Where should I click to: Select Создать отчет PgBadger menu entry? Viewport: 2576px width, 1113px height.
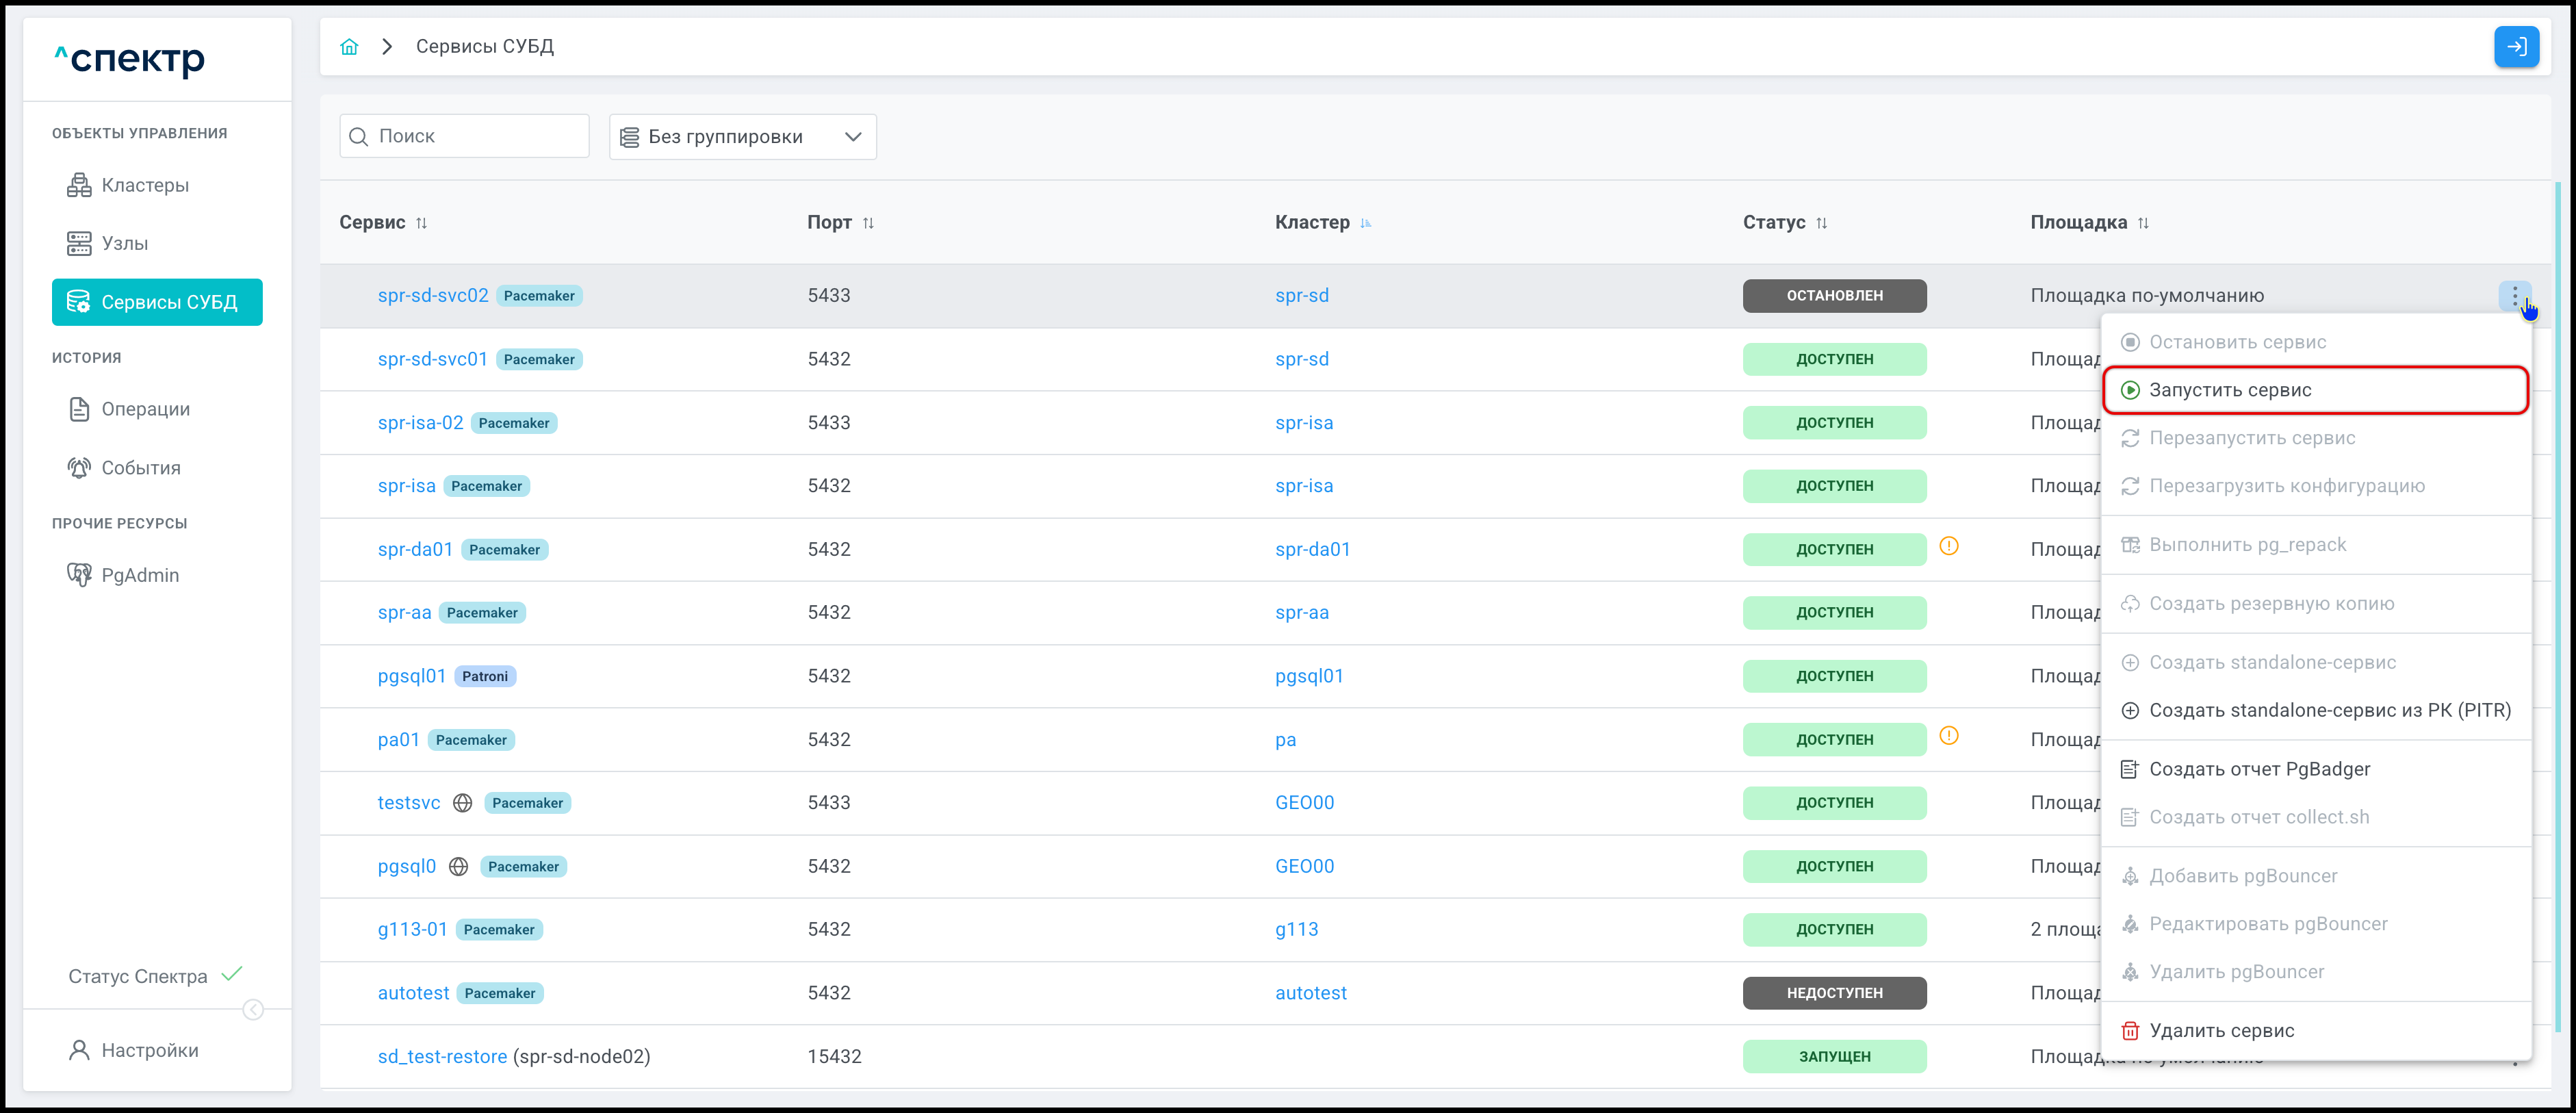click(2259, 769)
